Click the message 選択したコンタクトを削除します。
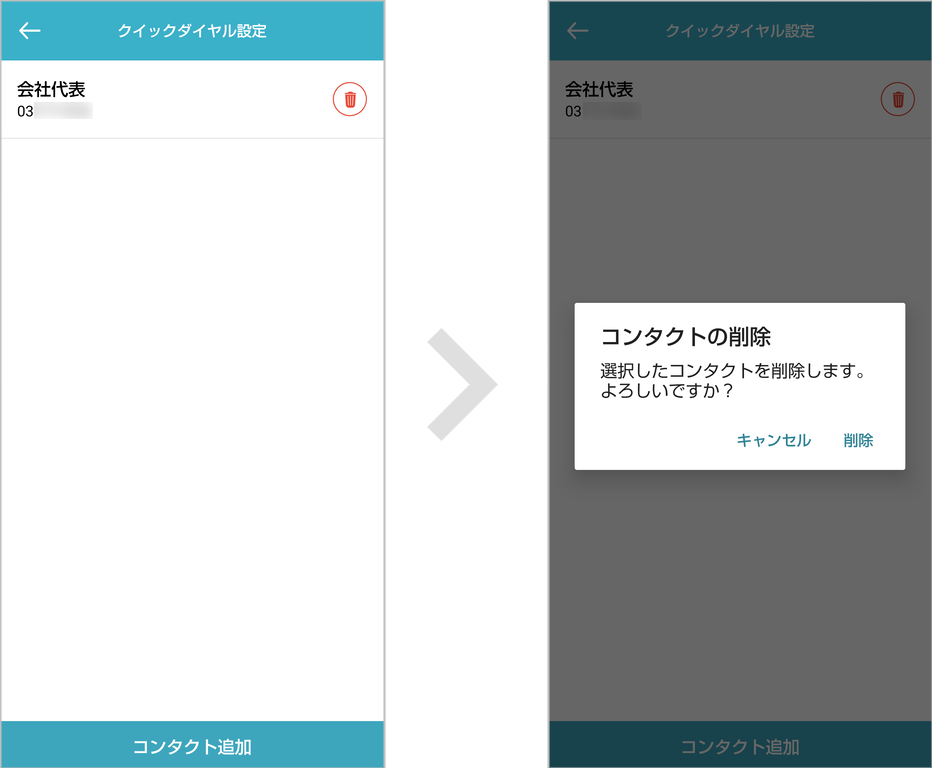932x768 pixels. coord(733,371)
